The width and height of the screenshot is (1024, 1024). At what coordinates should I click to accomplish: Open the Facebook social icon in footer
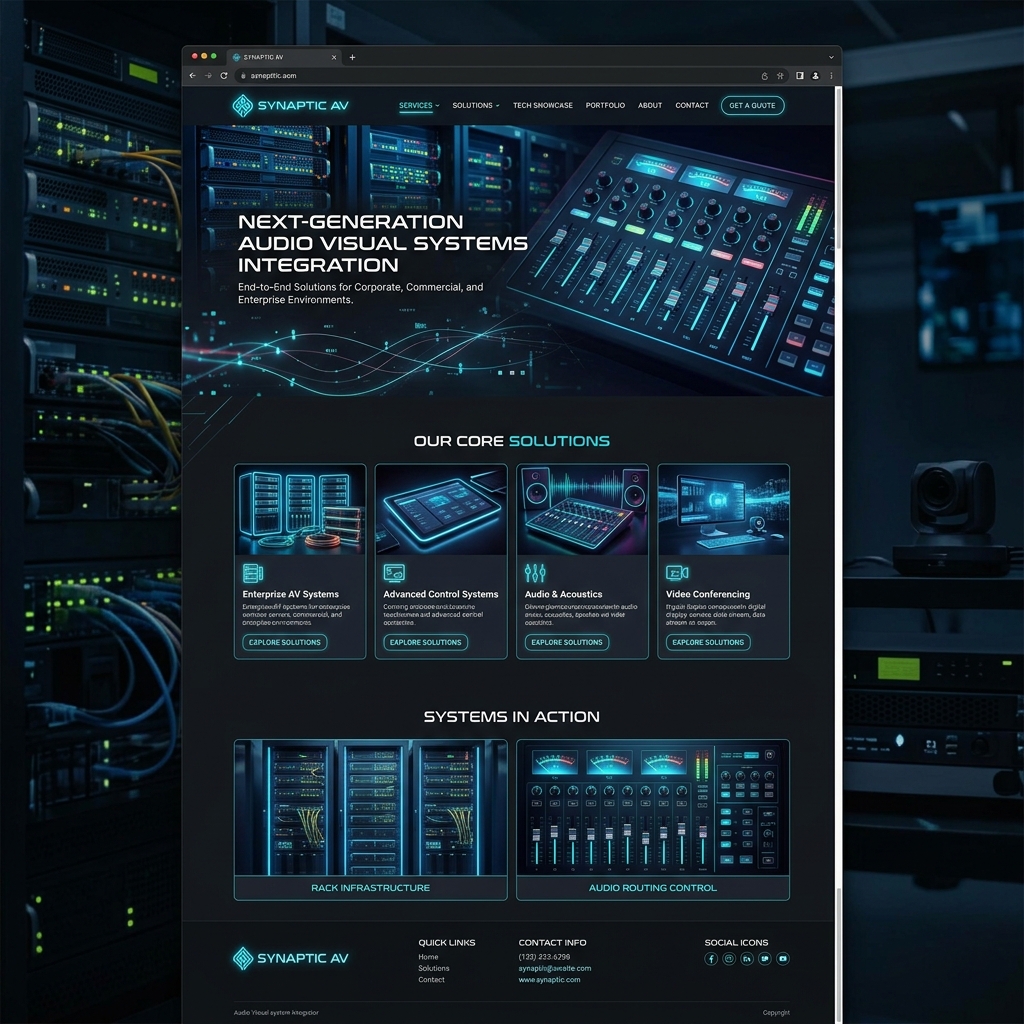(711, 959)
